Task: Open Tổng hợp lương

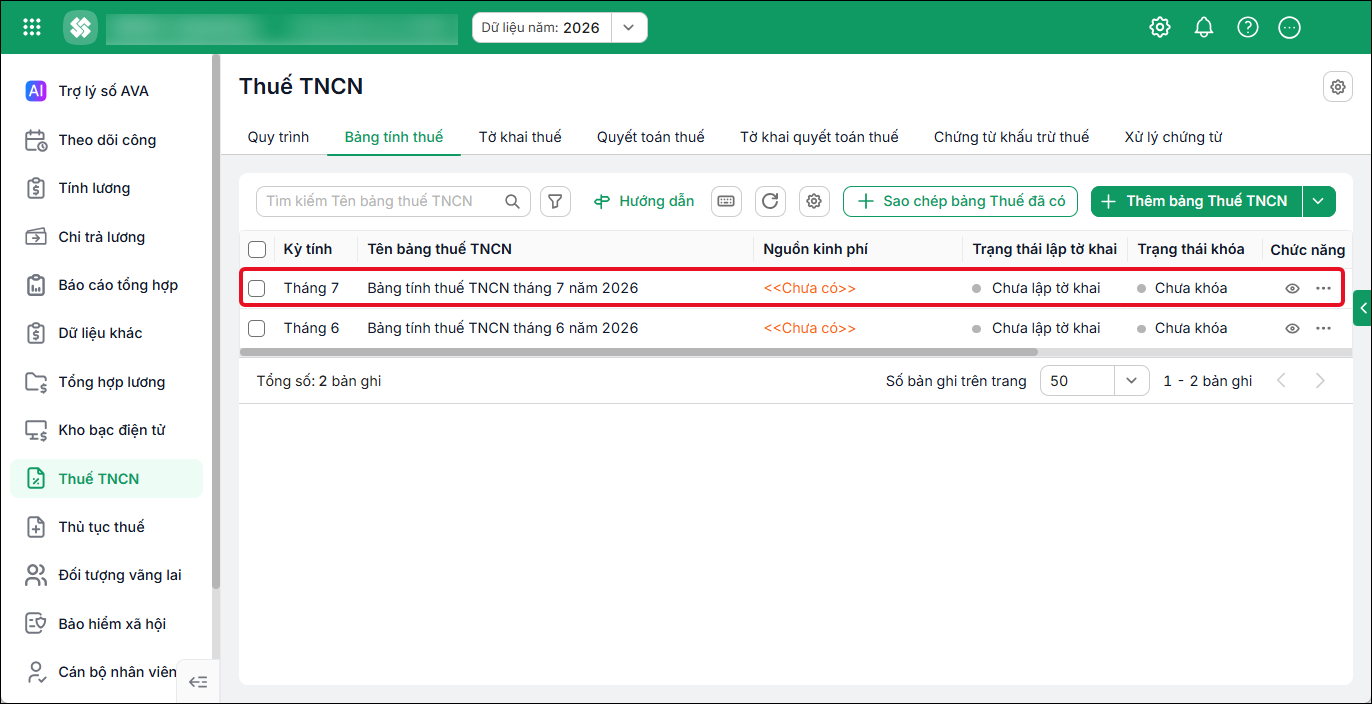Action: (x=109, y=382)
